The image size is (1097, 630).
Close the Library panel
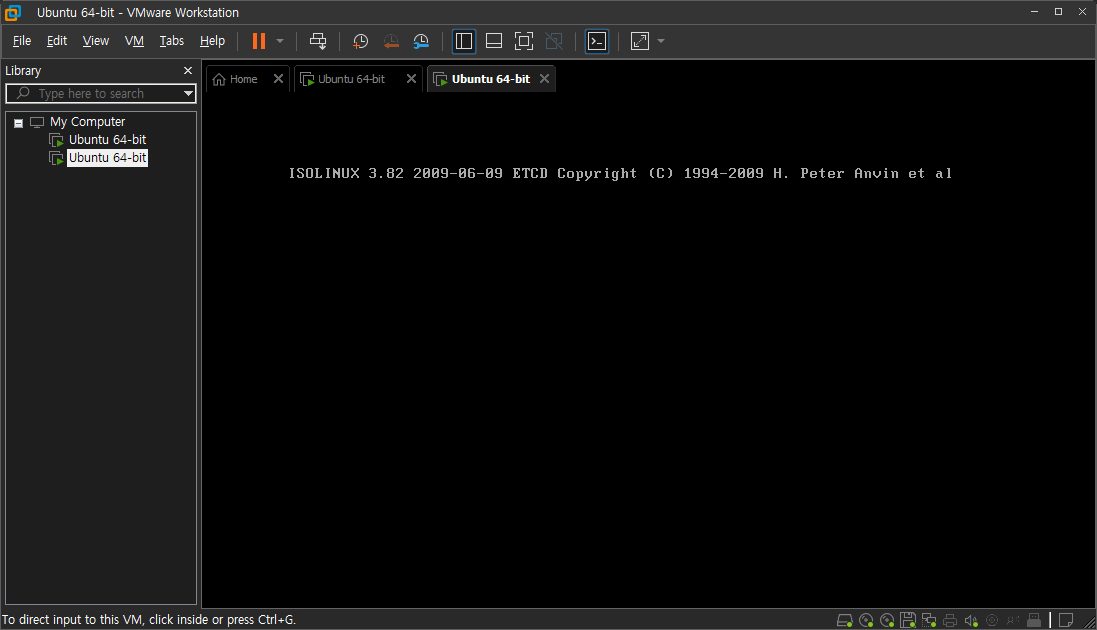(187, 71)
